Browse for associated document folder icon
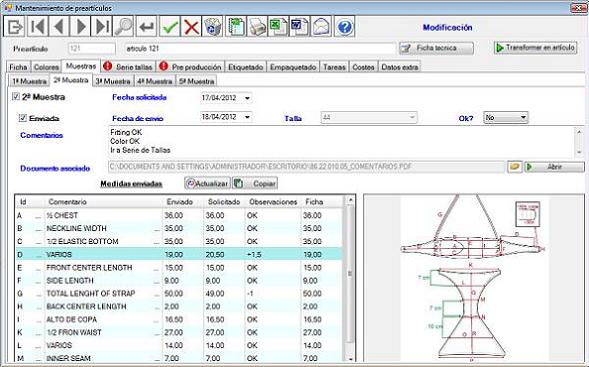Image resolution: width=589 pixels, height=367 pixels. 515,166
